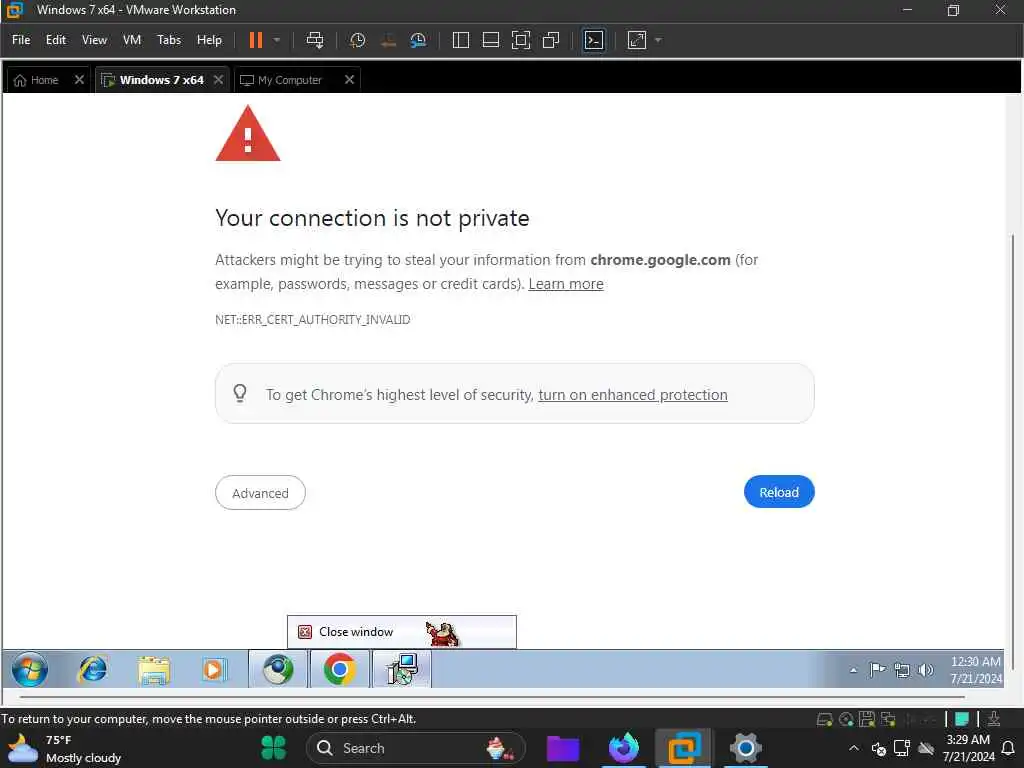1024x768 pixels.
Task: Open the power options dropdown next to pause
Action: point(277,40)
